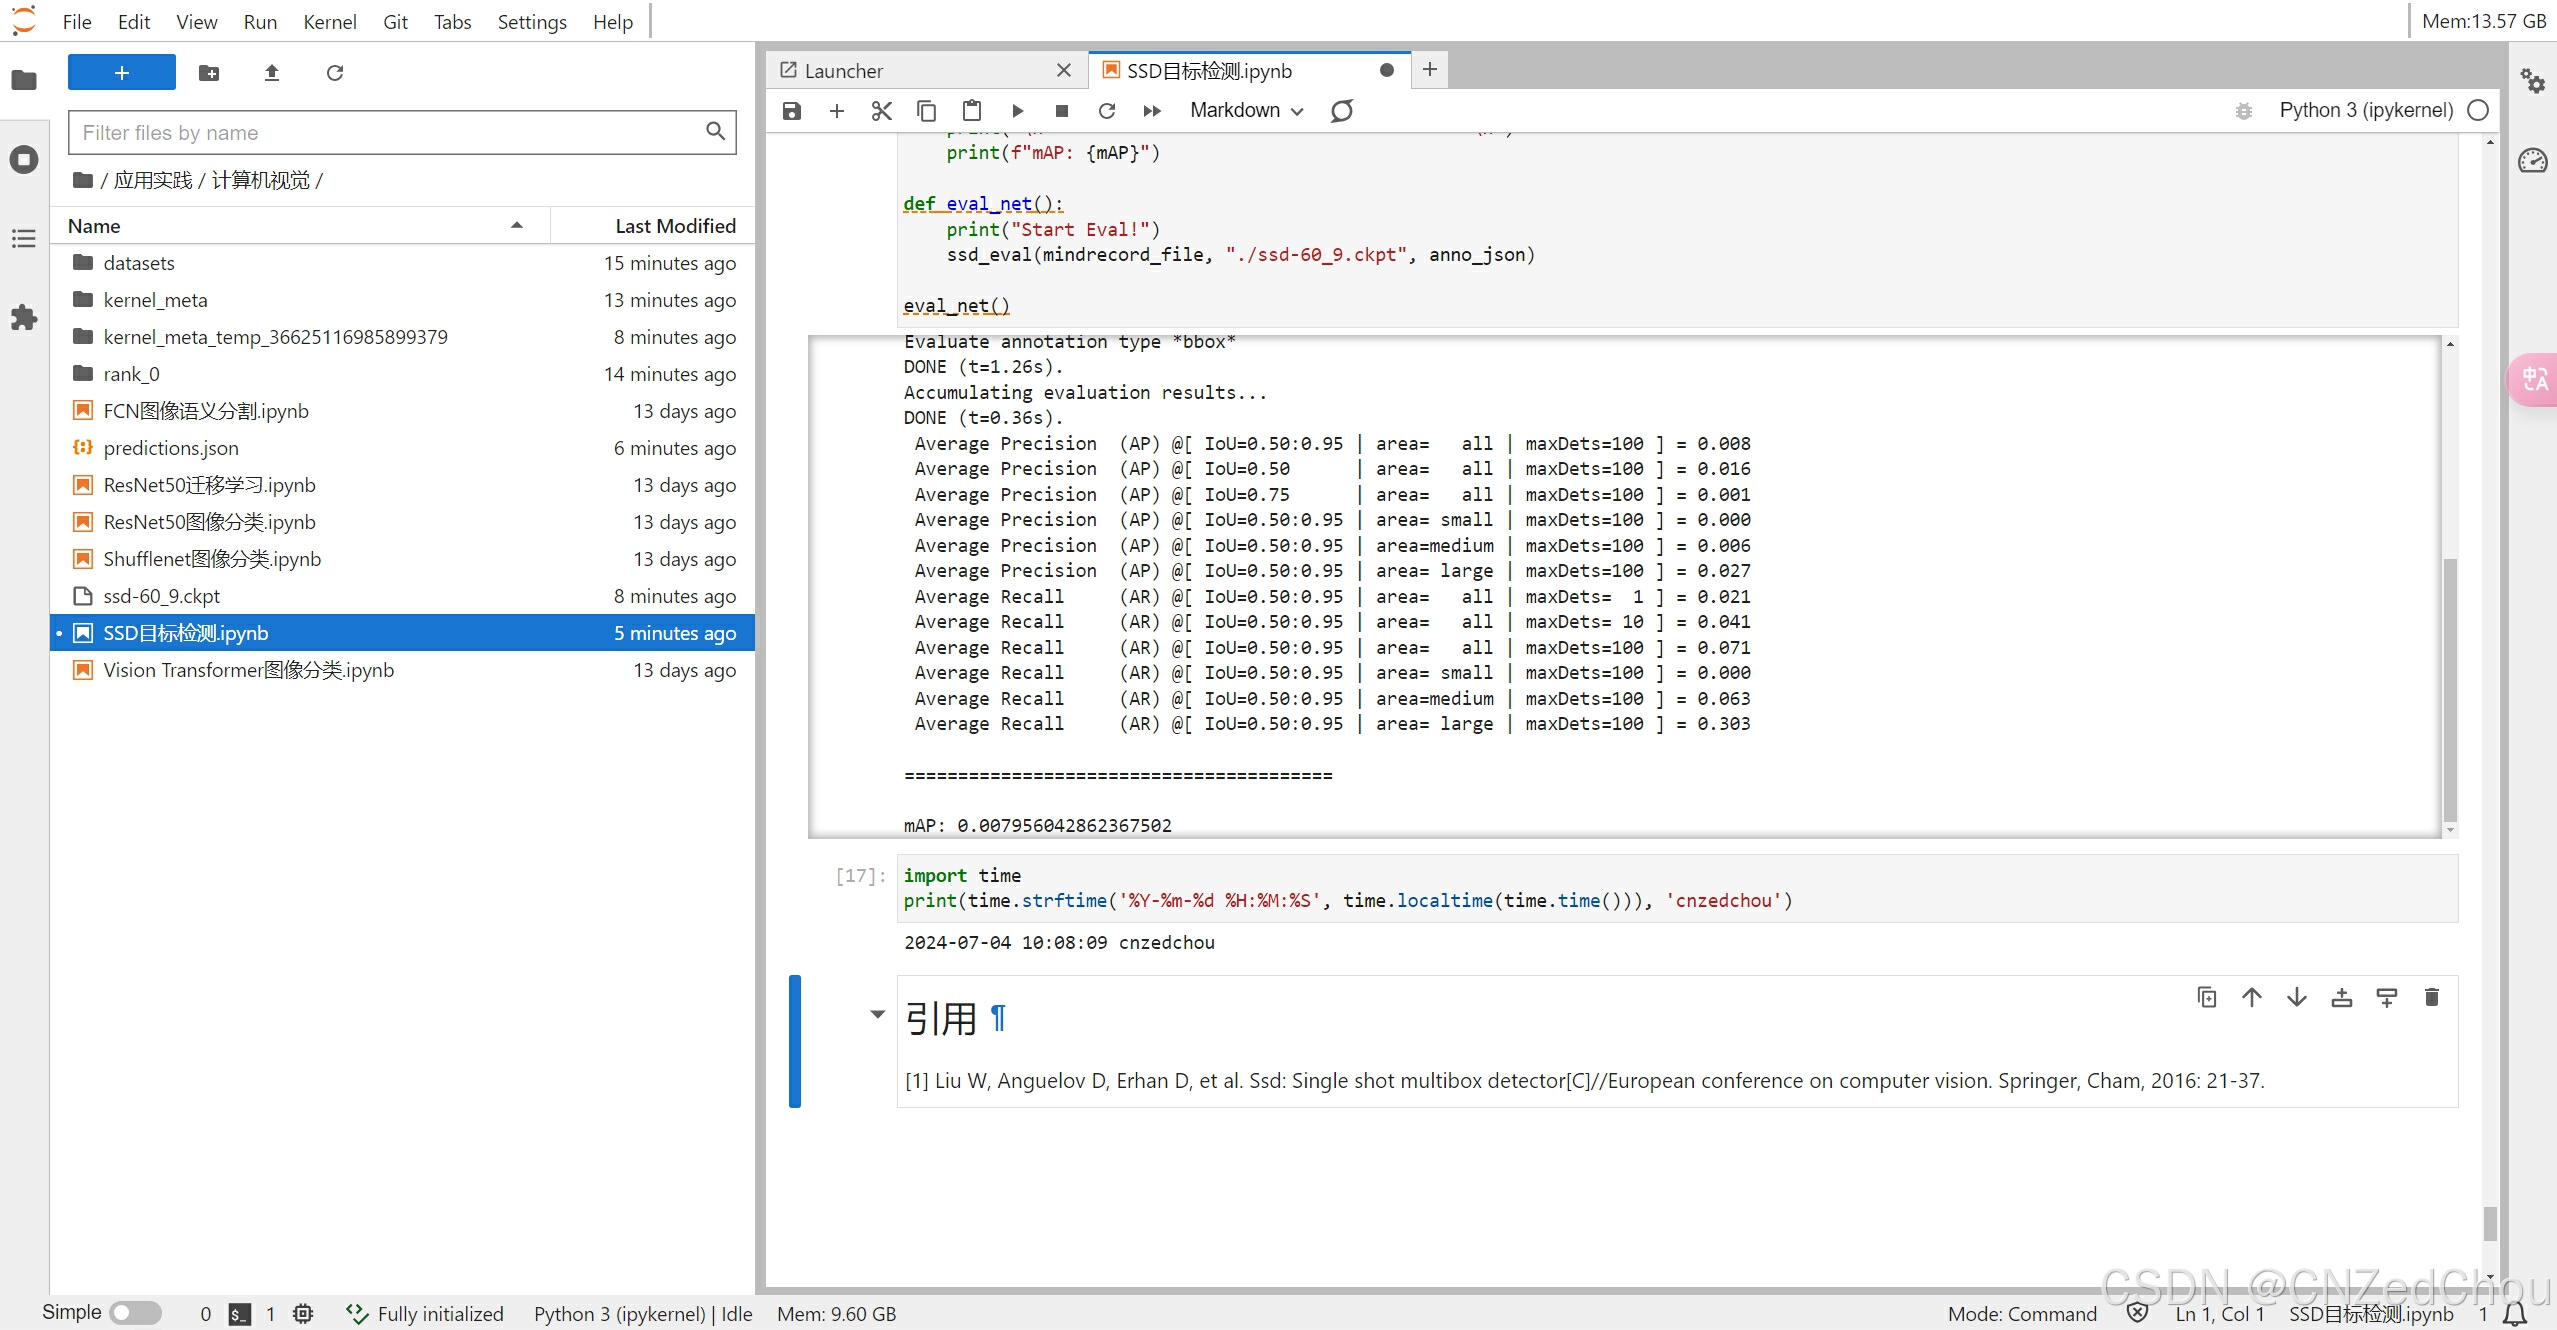Open the file browser sidebar tab

[x=24, y=80]
